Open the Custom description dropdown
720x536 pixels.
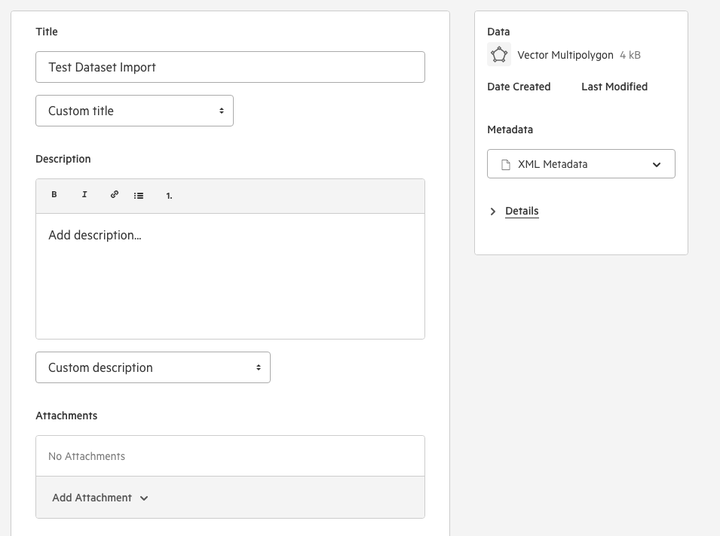tap(153, 367)
